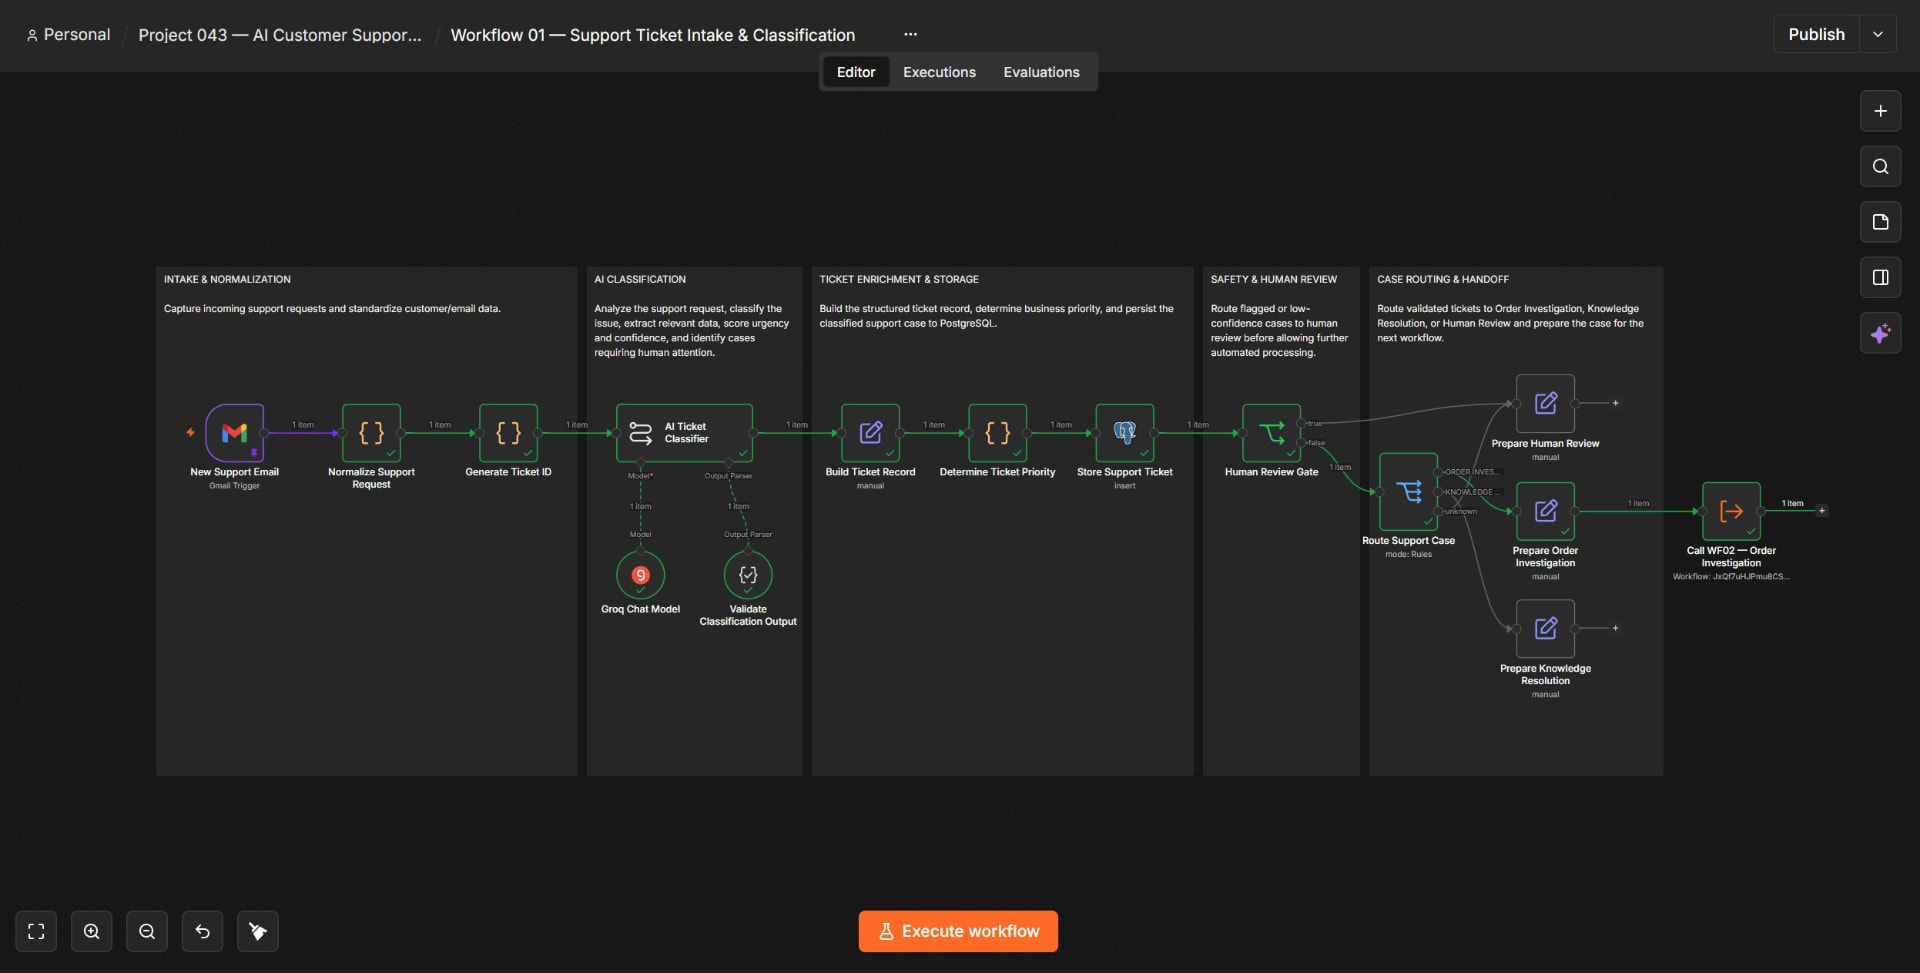Select the Prepare Order Investigation node
Image resolution: width=1920 pixels, height=973 pixels.
tap(1546, 511)
